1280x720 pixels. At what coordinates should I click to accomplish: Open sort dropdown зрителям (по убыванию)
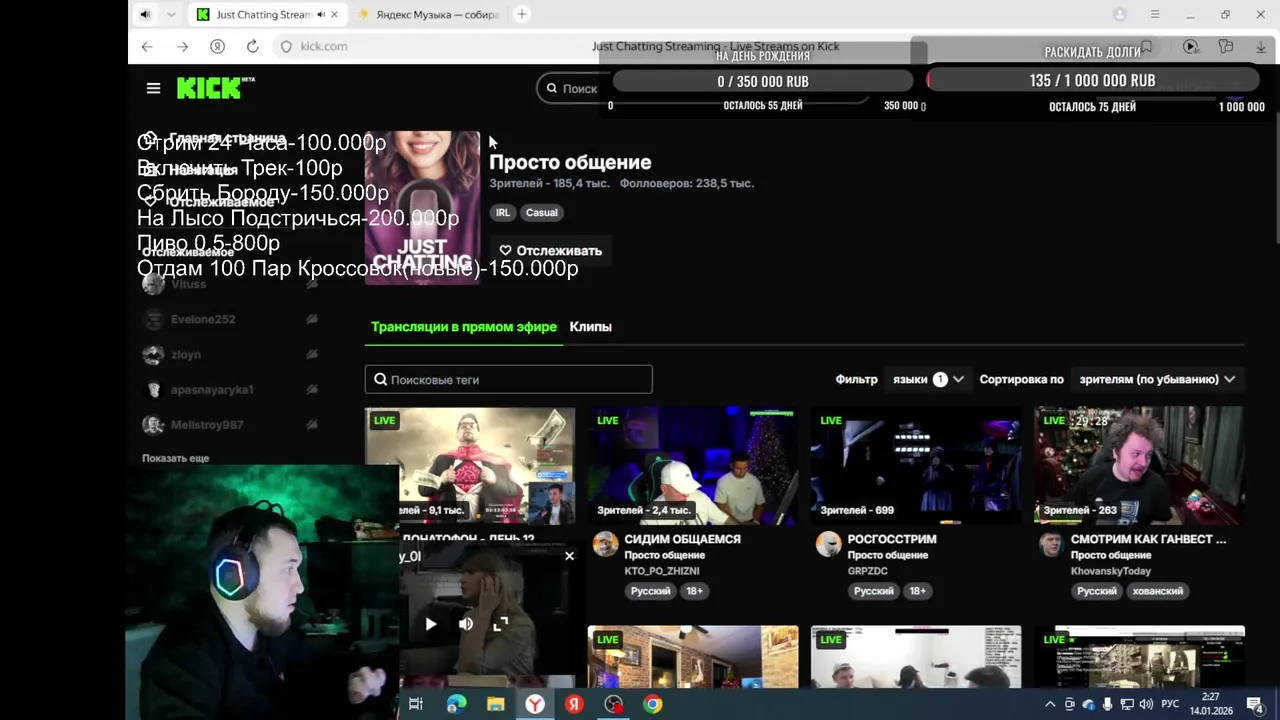point(1156,379)
